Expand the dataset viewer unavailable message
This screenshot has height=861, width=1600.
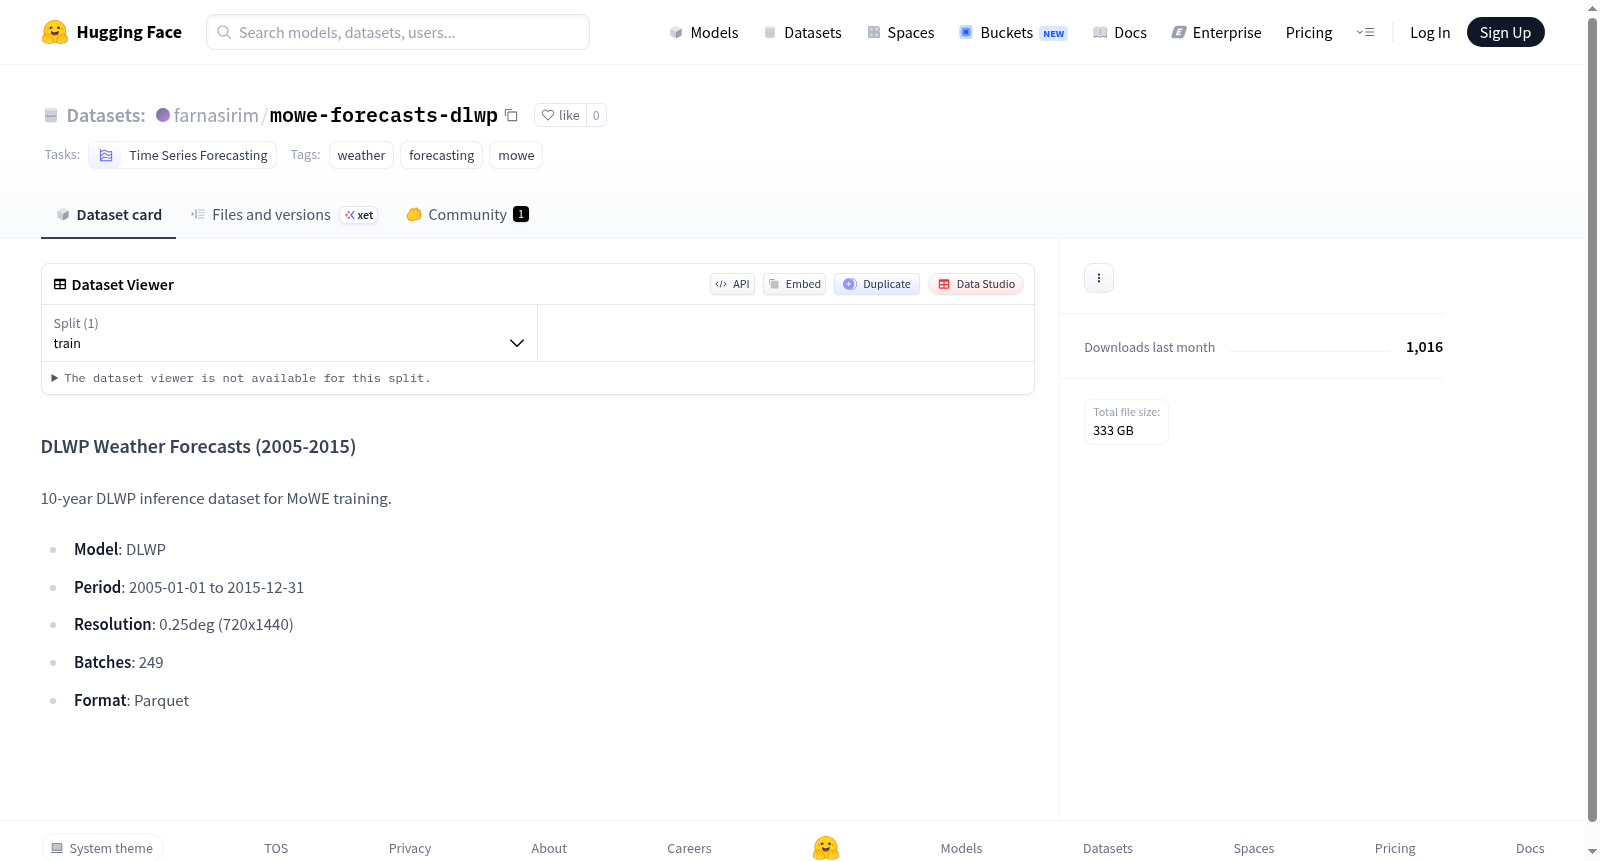[x=241, y=378]
